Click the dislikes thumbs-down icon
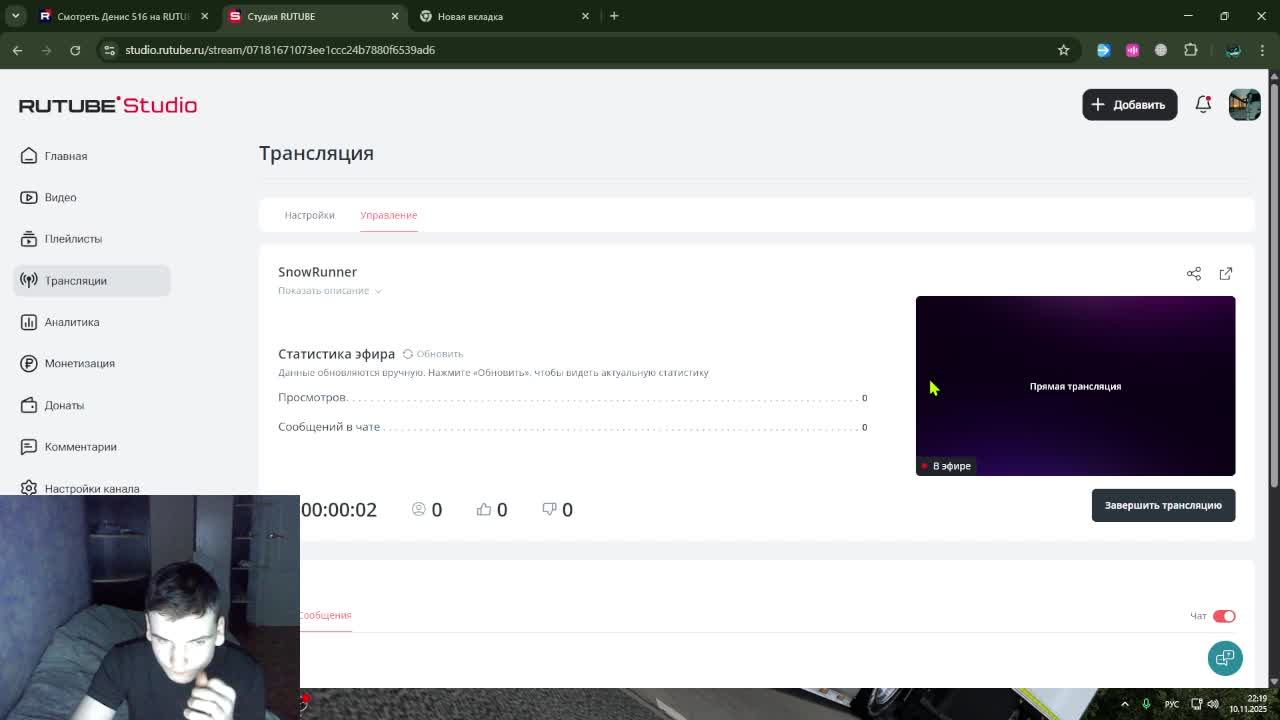This screenshot has width=1280, height=720. (549, 509)
